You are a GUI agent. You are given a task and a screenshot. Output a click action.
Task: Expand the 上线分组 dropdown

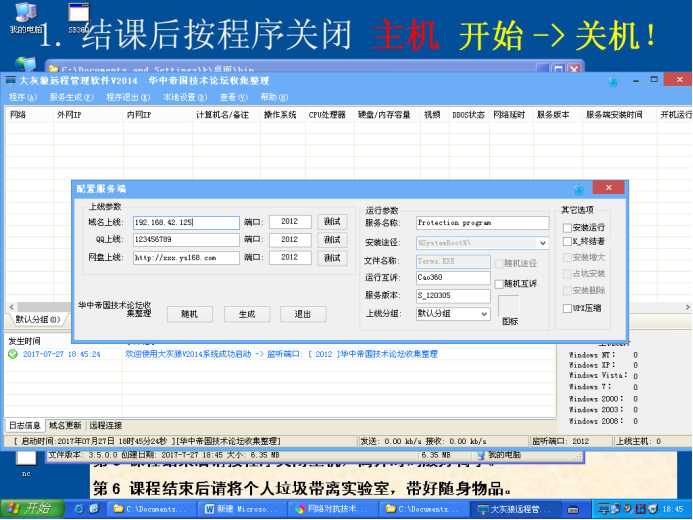484,314
